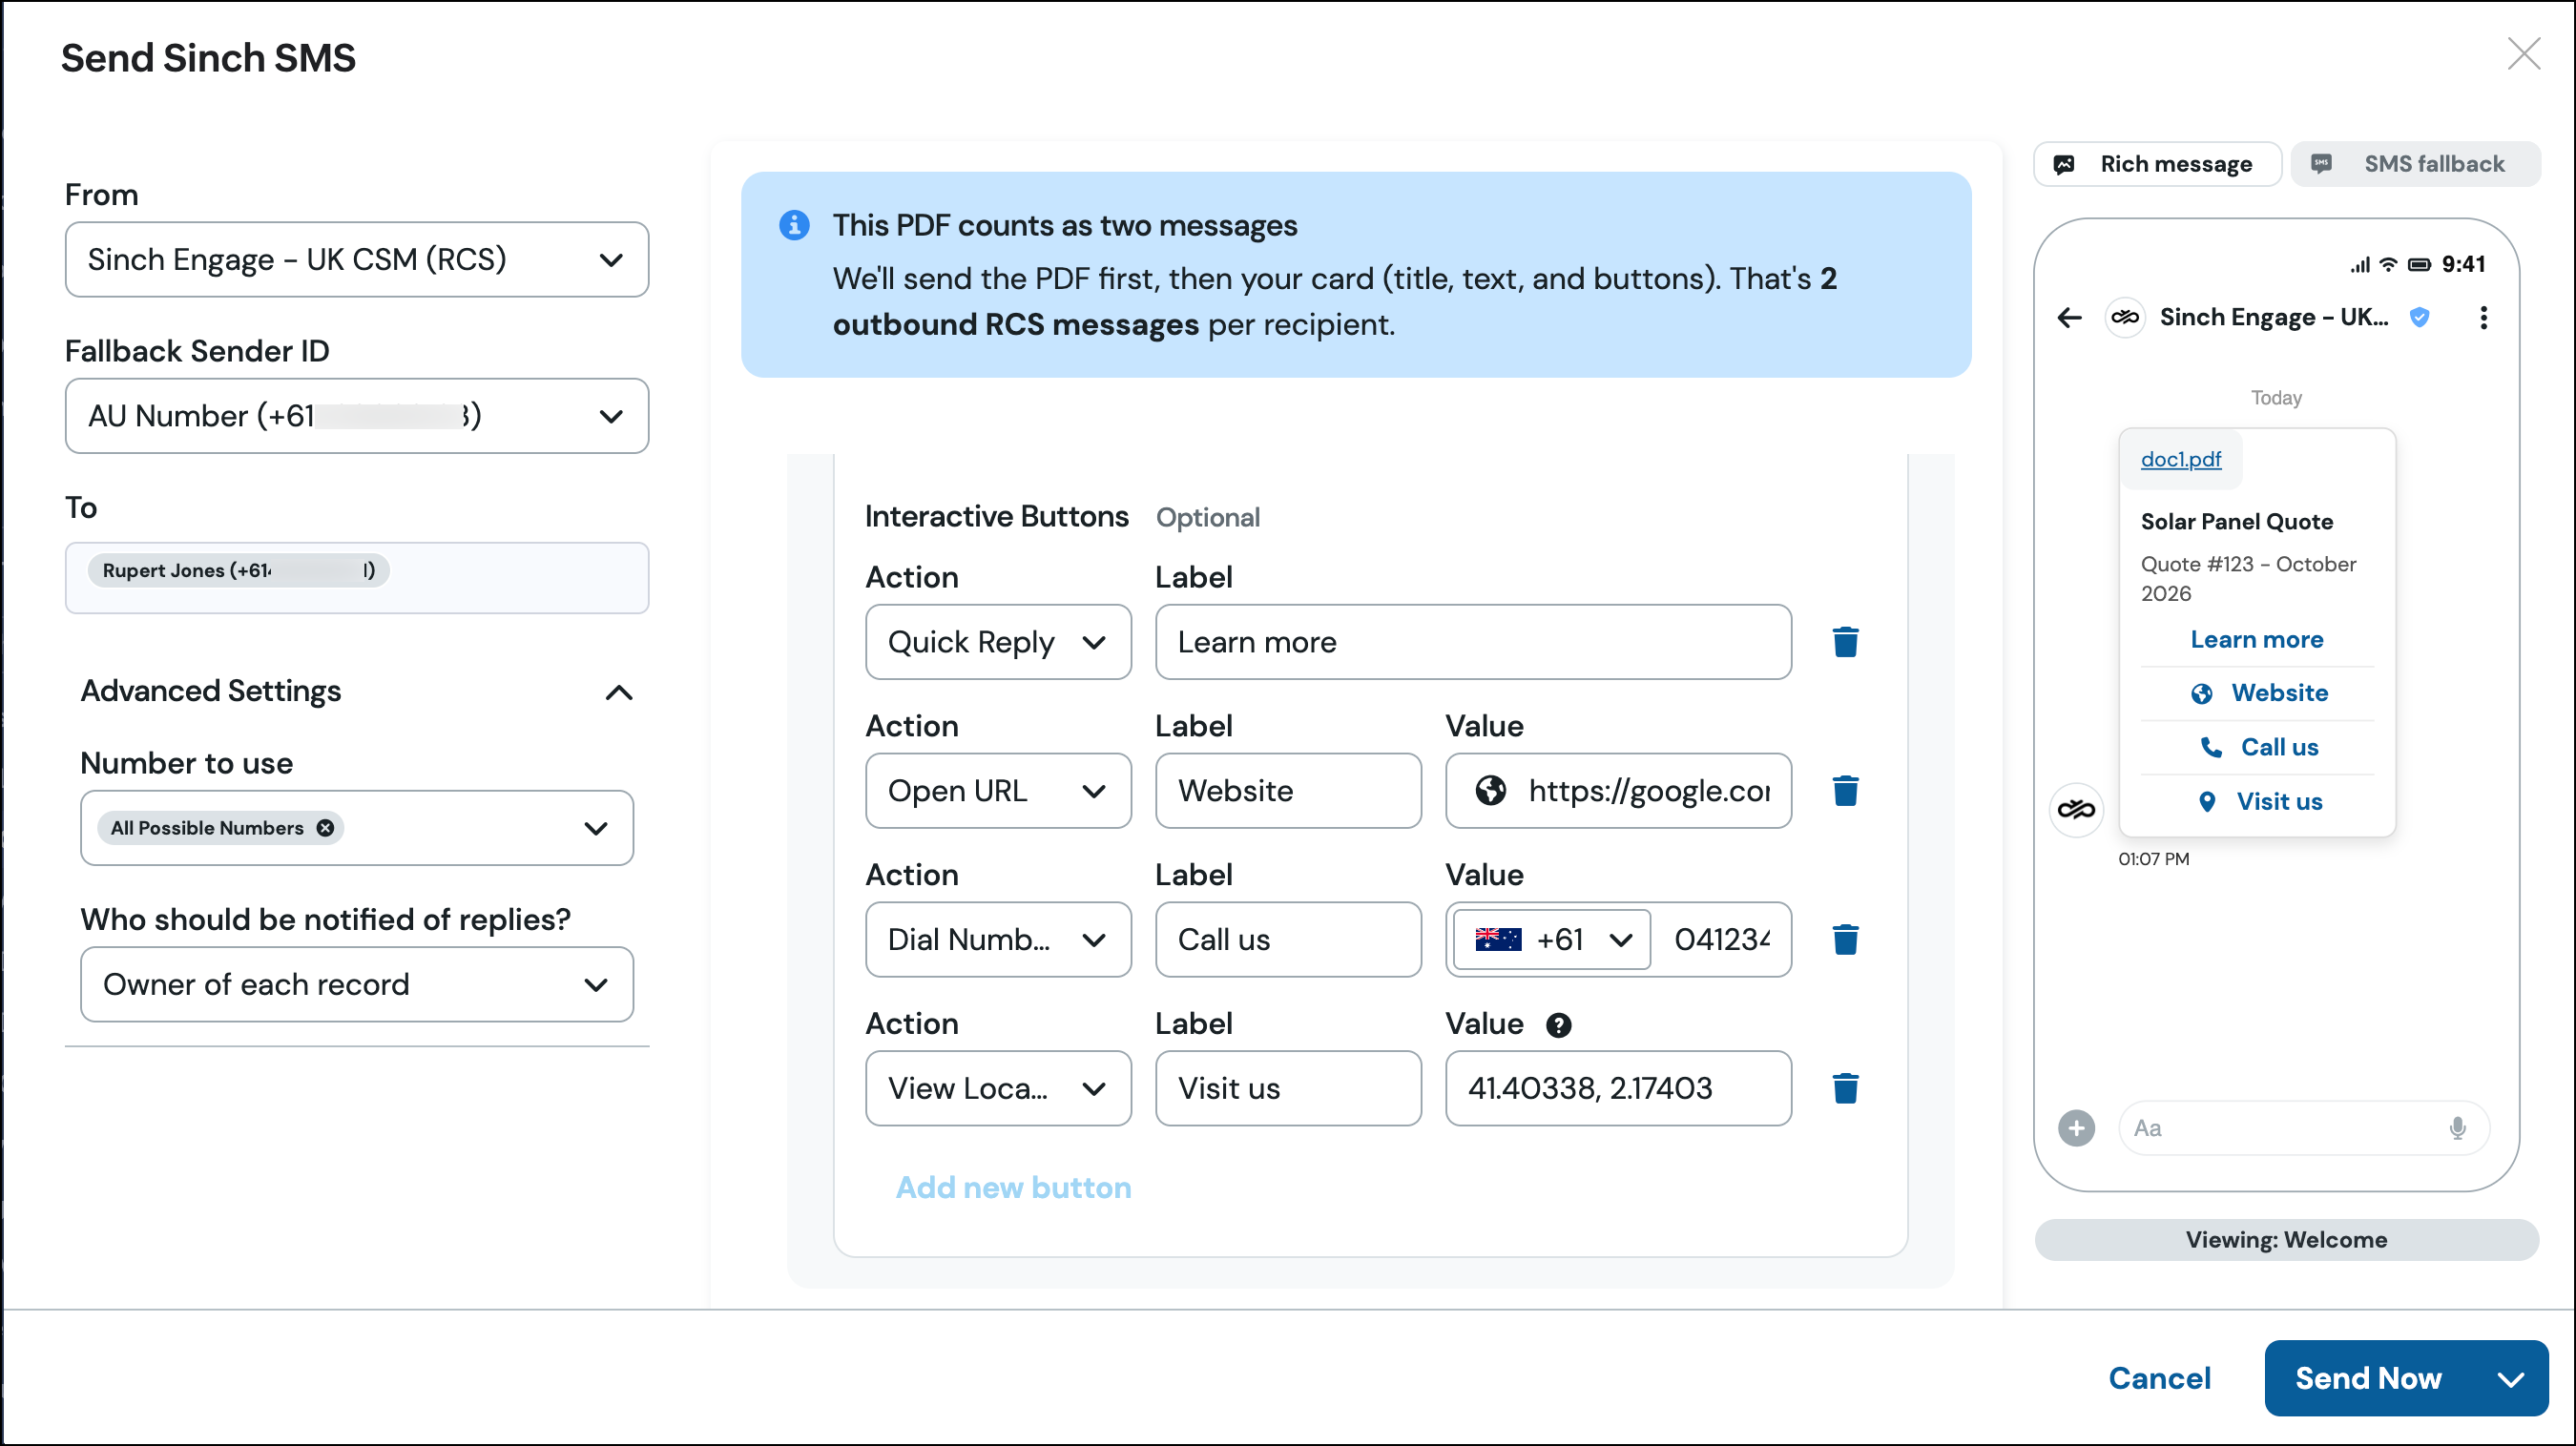This screenshot has width=2576, height=1446.
Task: Change the Quick Reply action dropdown
Action: pyautogui.click(x=998, y=642)
